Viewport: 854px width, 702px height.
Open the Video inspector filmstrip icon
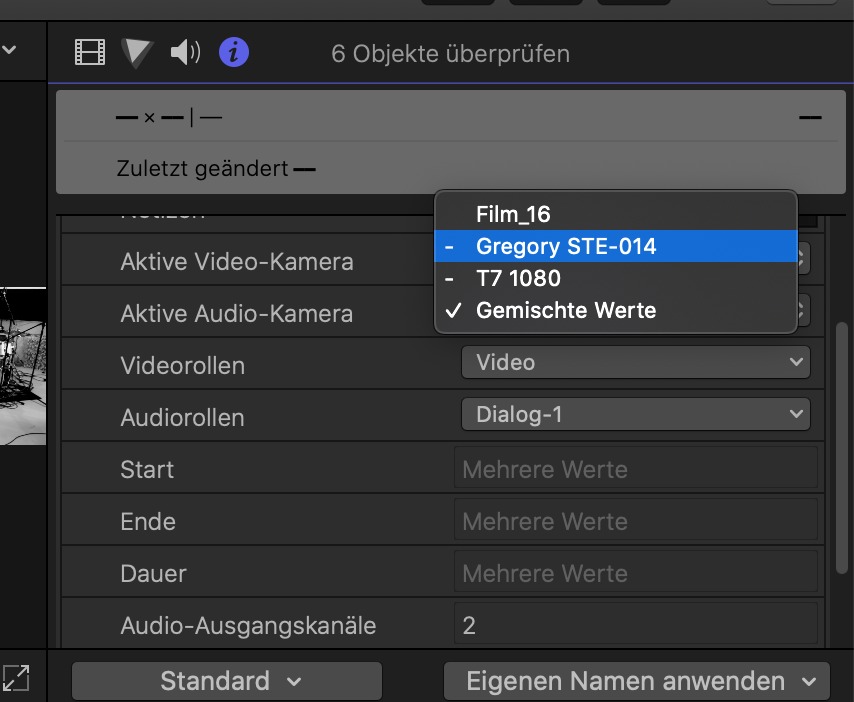(90, 52)
